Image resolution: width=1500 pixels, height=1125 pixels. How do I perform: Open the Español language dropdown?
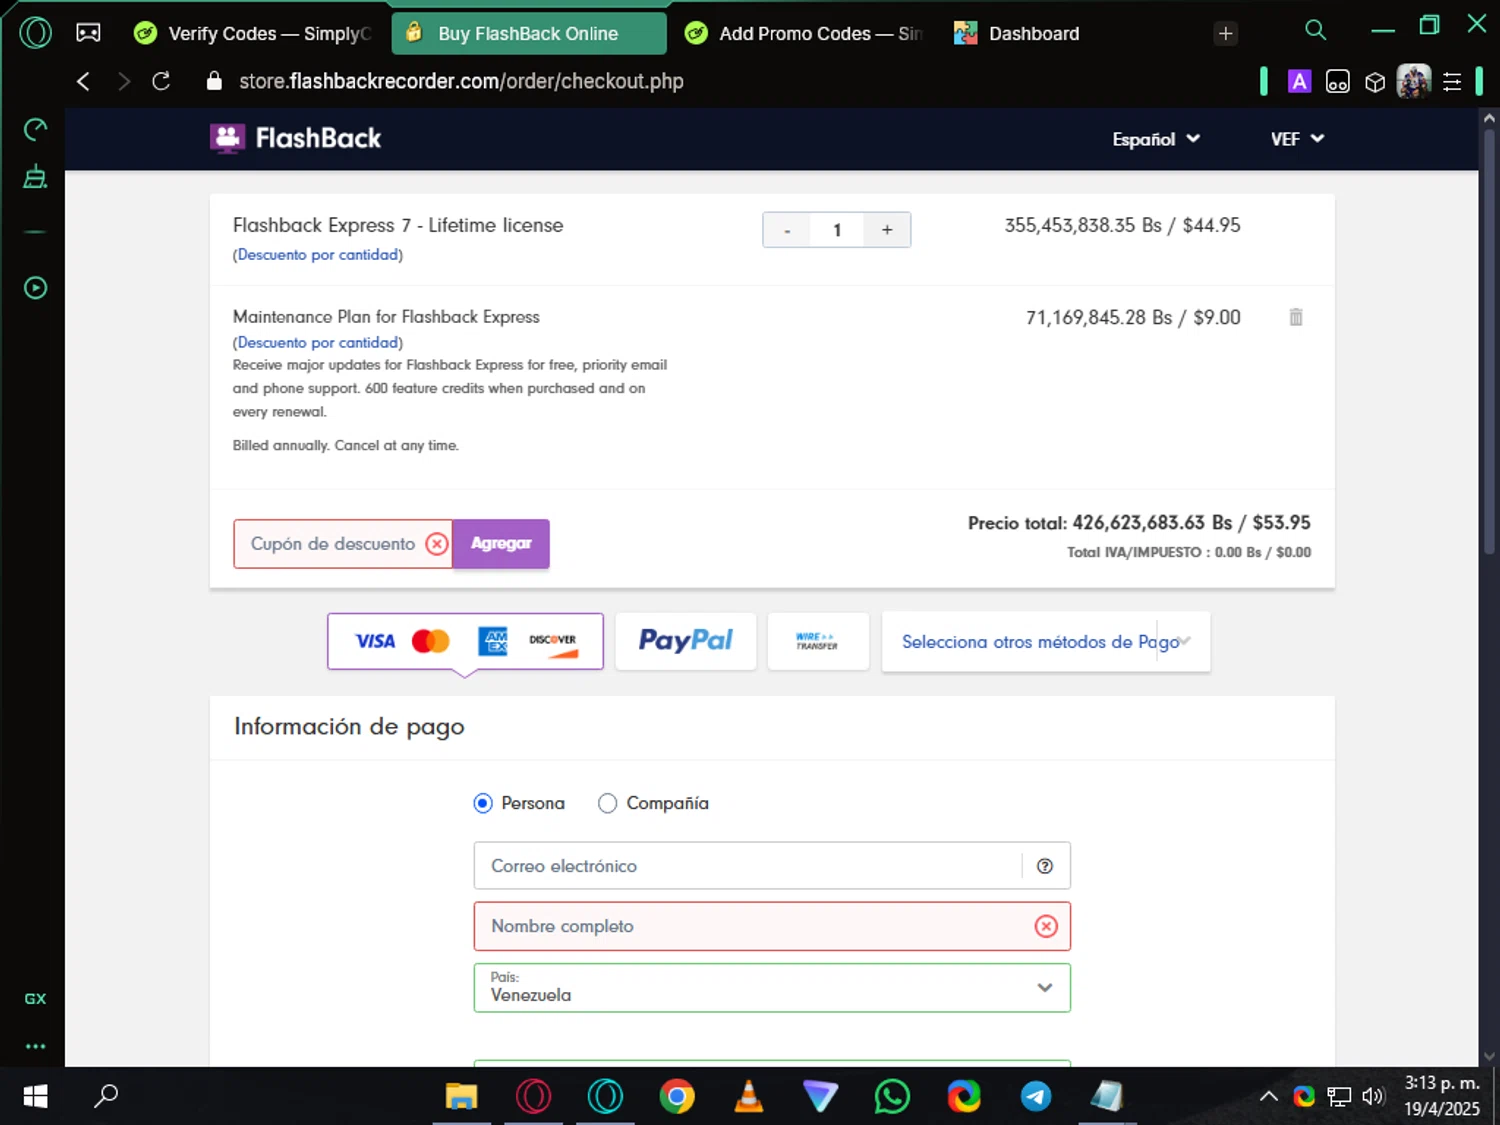pos(1156,139)
